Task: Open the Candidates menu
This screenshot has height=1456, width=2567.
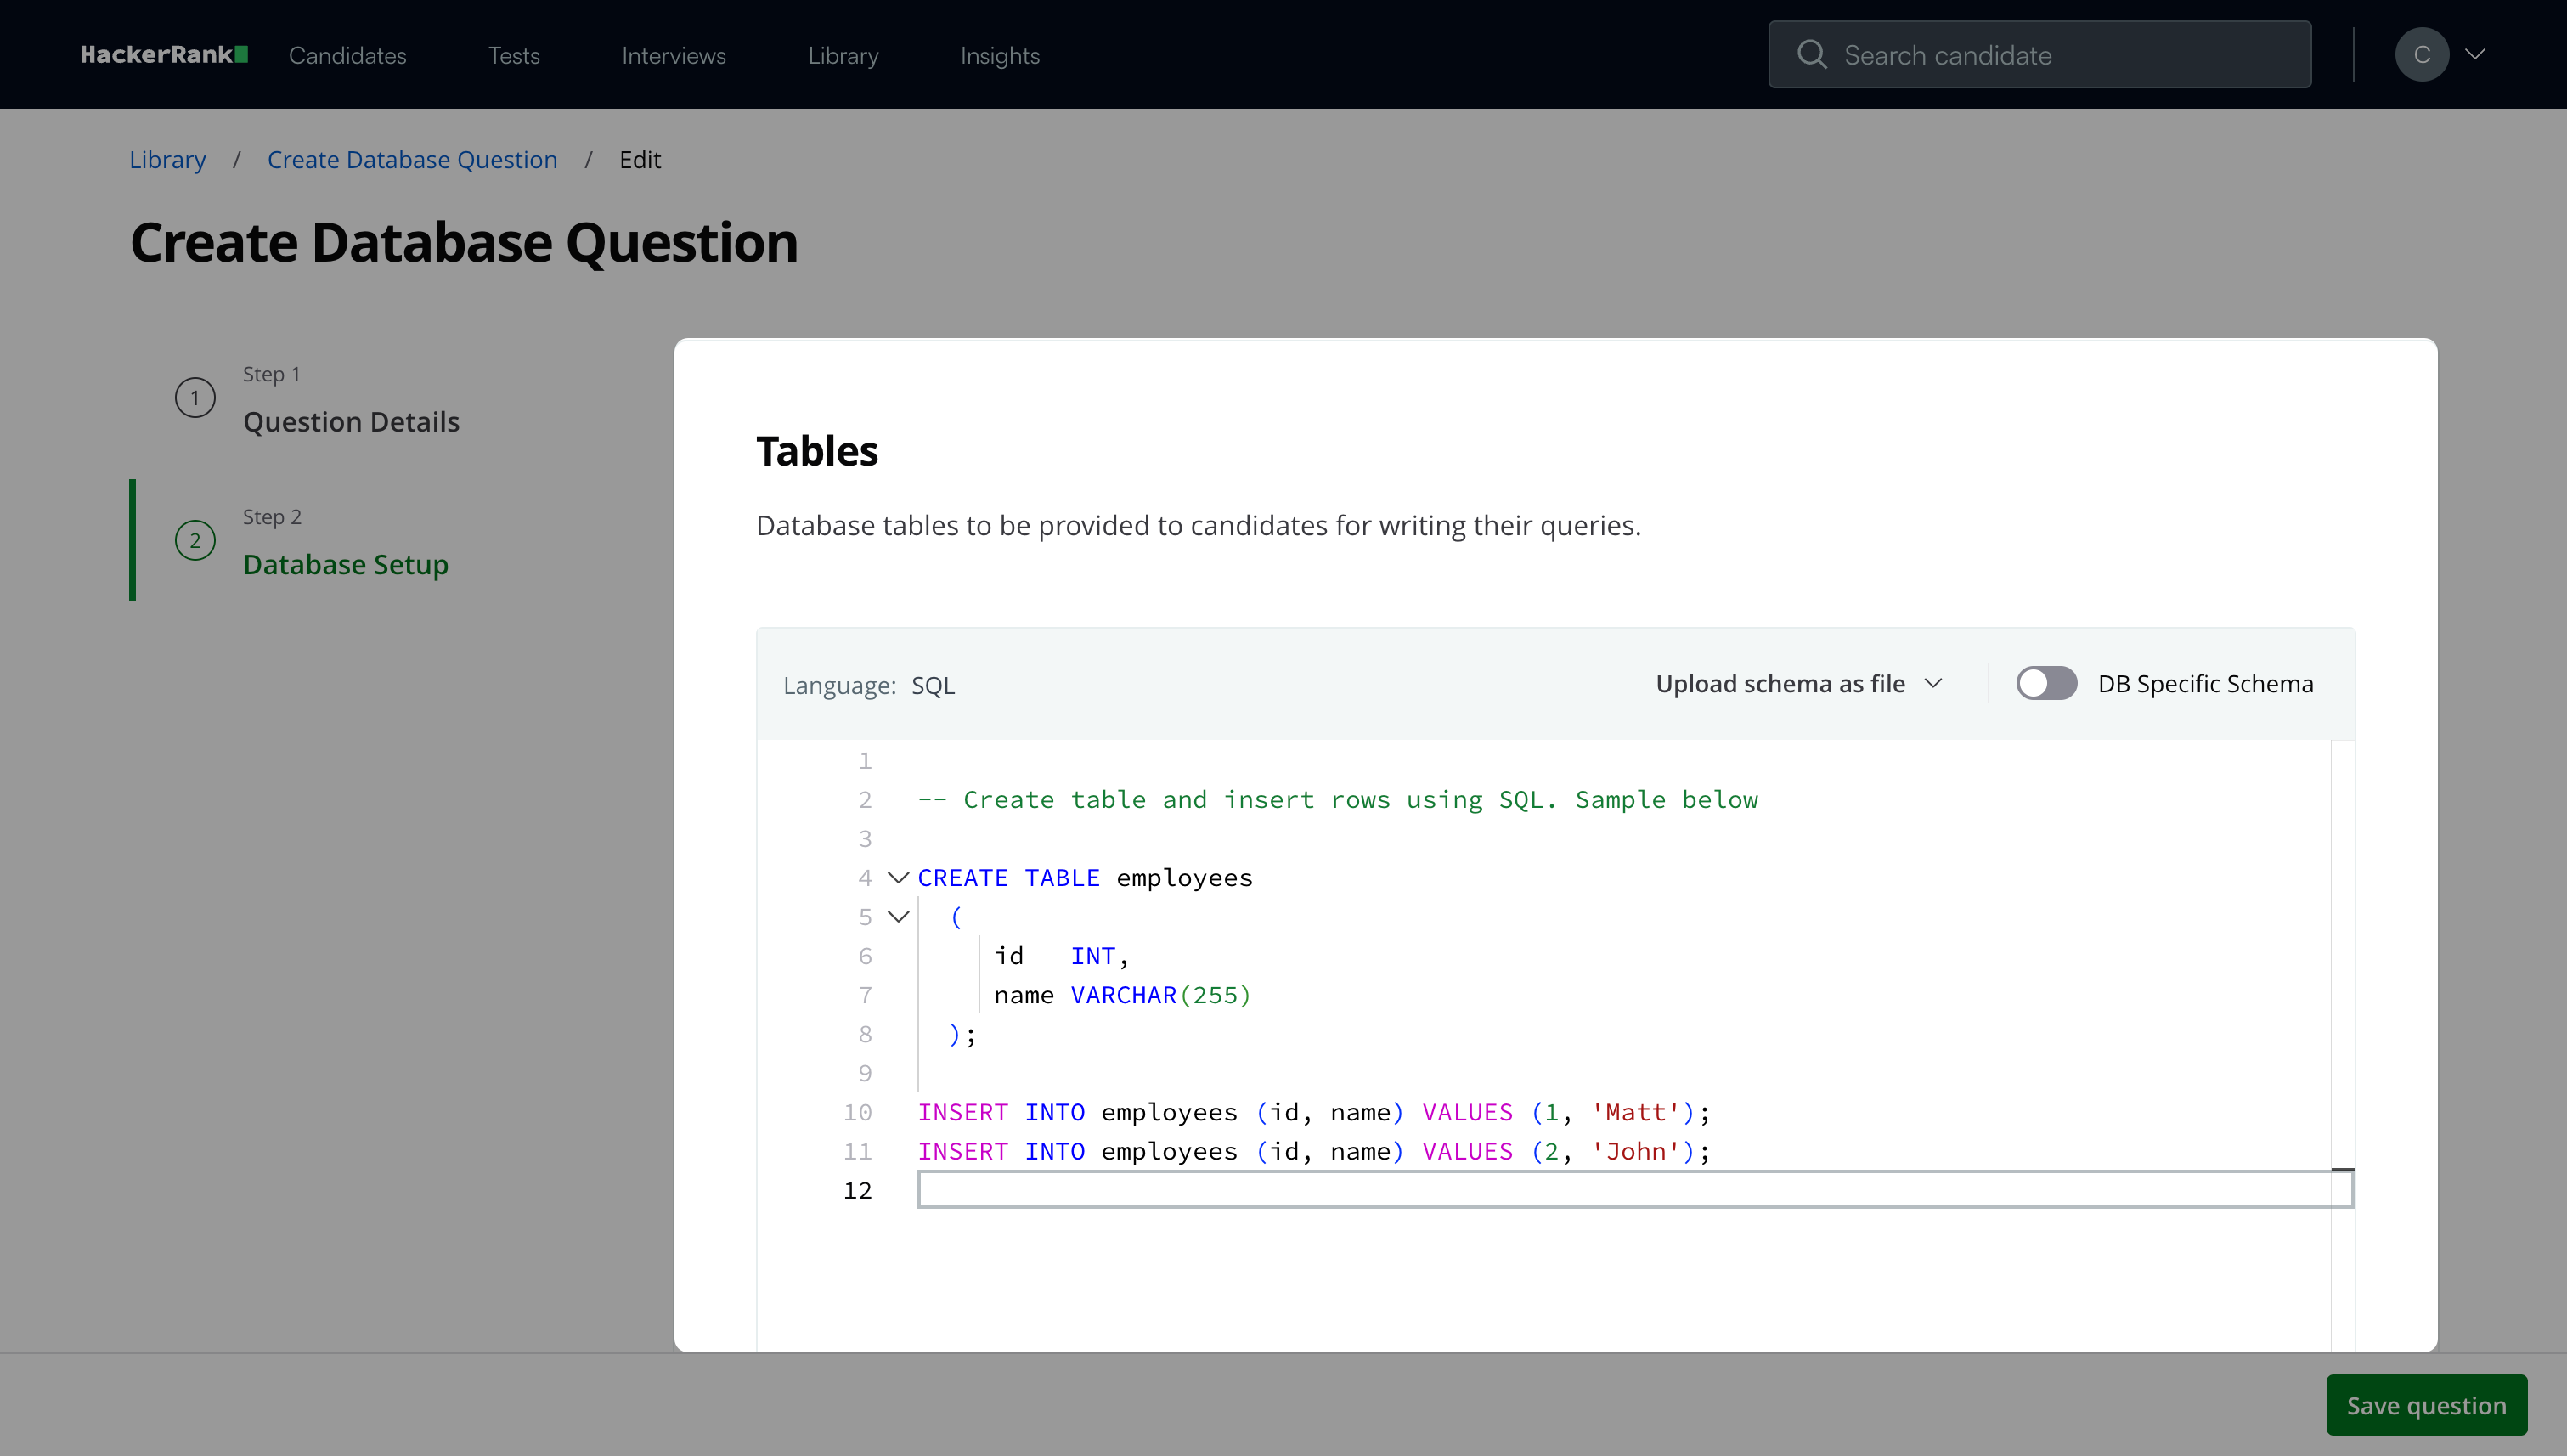Action: pos(347,56)
